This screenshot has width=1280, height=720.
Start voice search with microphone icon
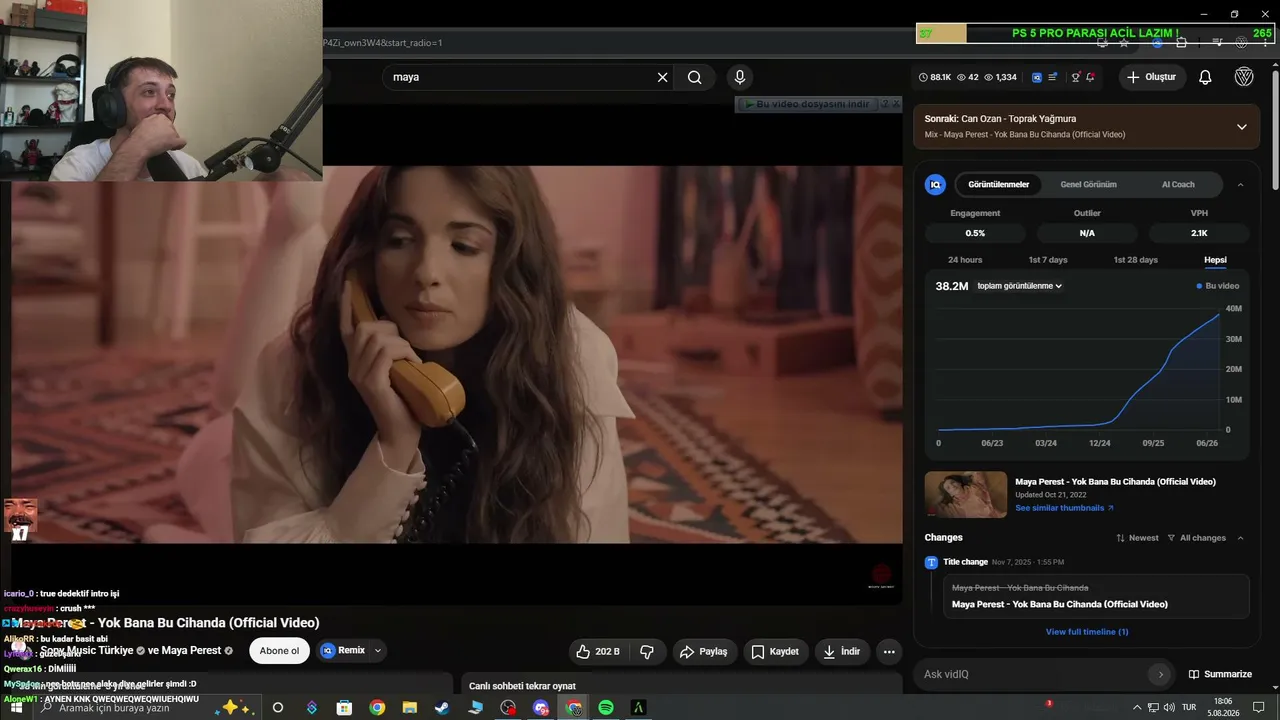740,77
